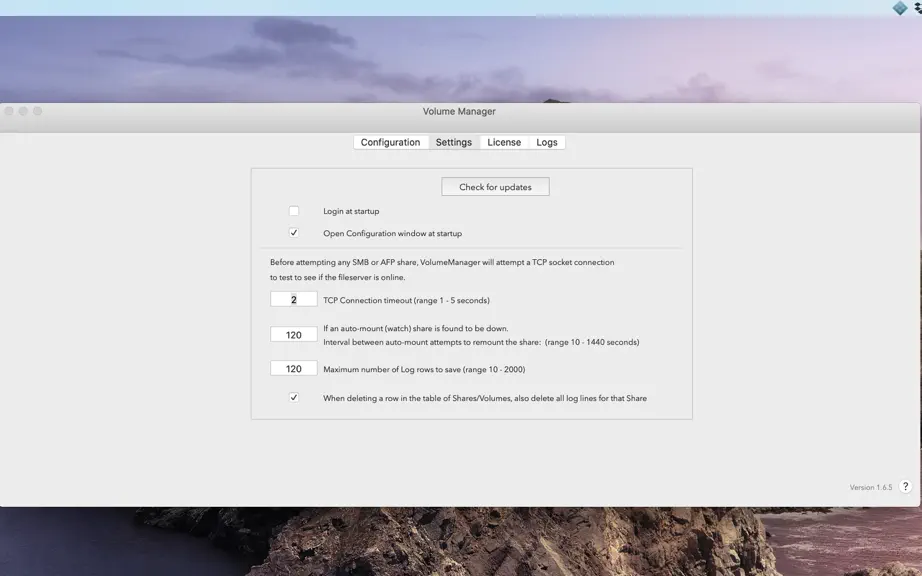Enable the Login at startup checkbox
Screen dimensions: 922x576
click(294, 211)
